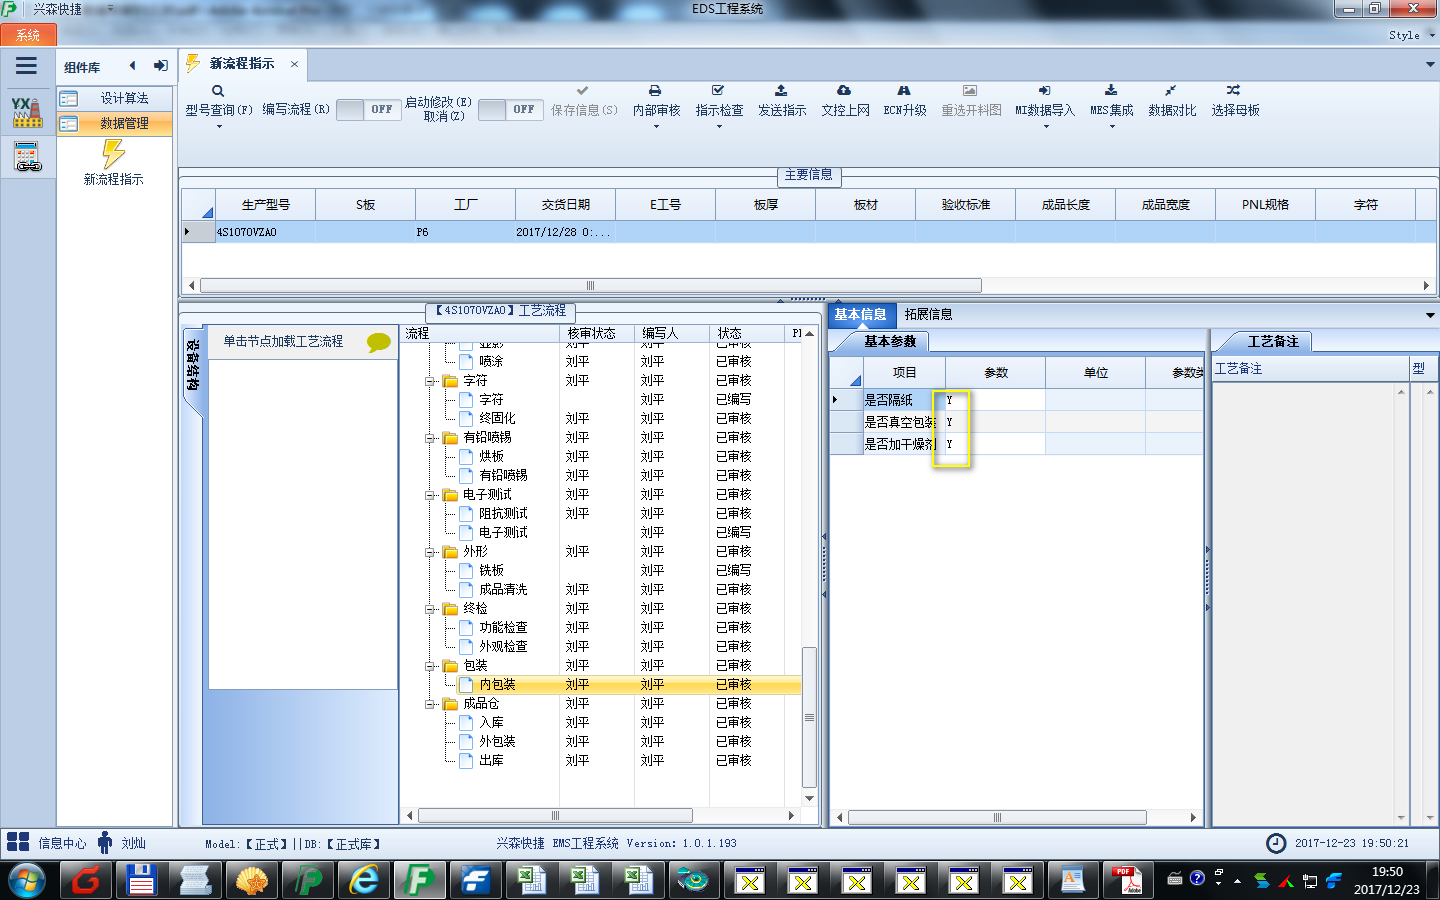Open the 系统 menu

(x=28, y=35)
